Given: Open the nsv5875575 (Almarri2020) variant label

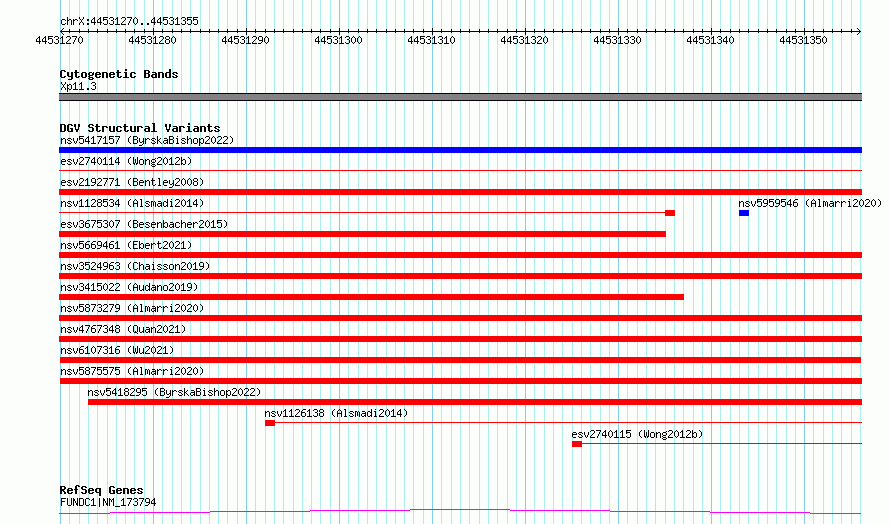Looking at the screenshot, I should click(132, 371).
